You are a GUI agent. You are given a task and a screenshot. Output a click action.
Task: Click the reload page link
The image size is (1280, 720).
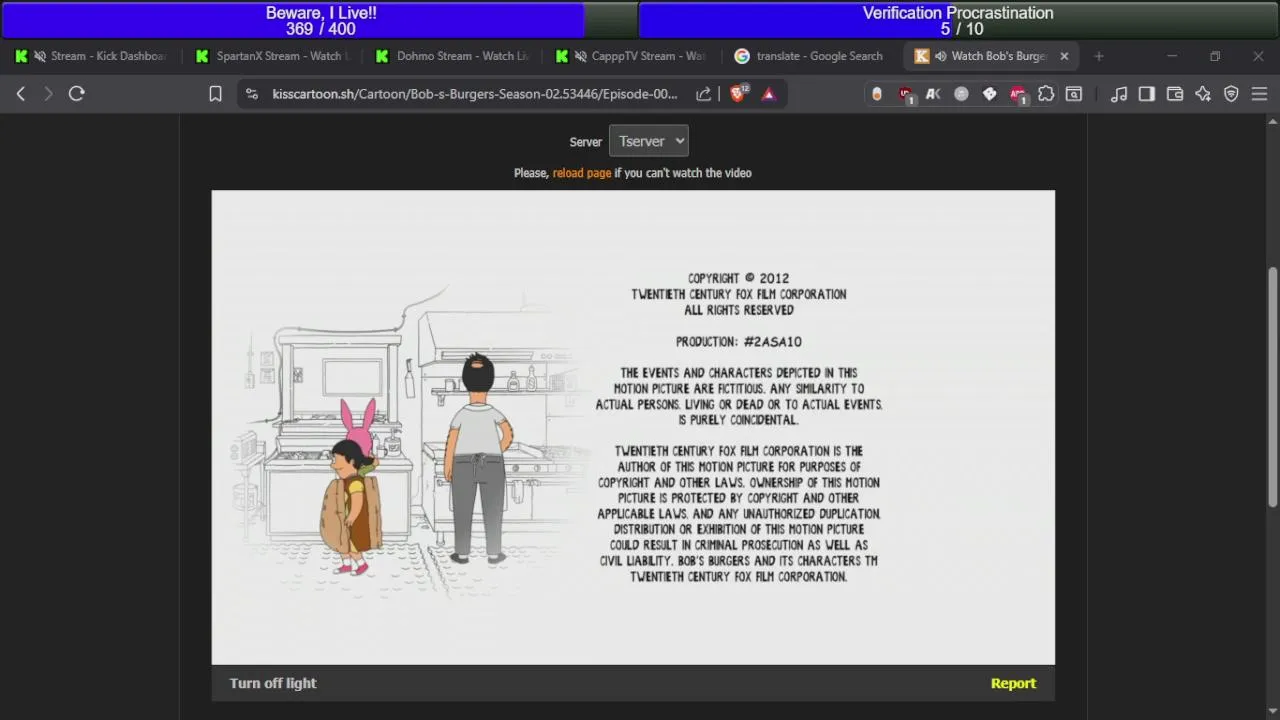click(582, 173)
